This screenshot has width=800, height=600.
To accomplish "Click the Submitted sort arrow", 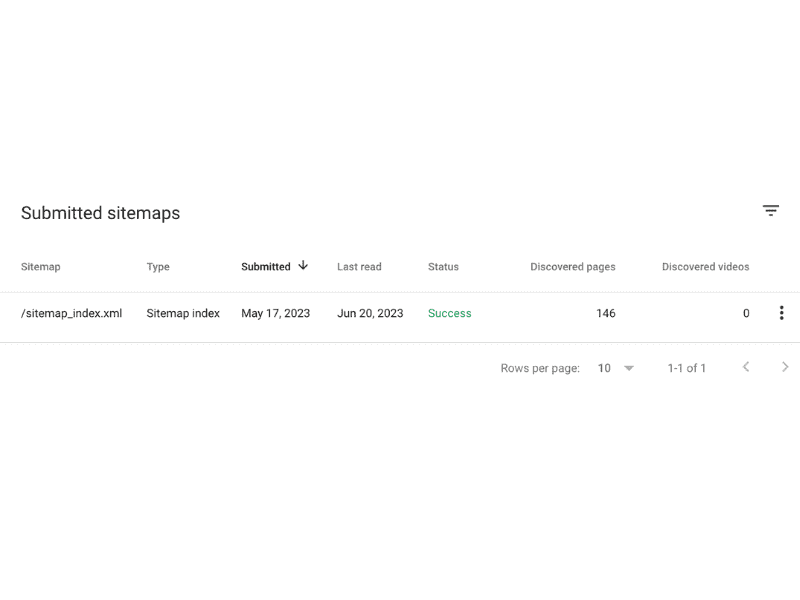I will coord(303,265).
